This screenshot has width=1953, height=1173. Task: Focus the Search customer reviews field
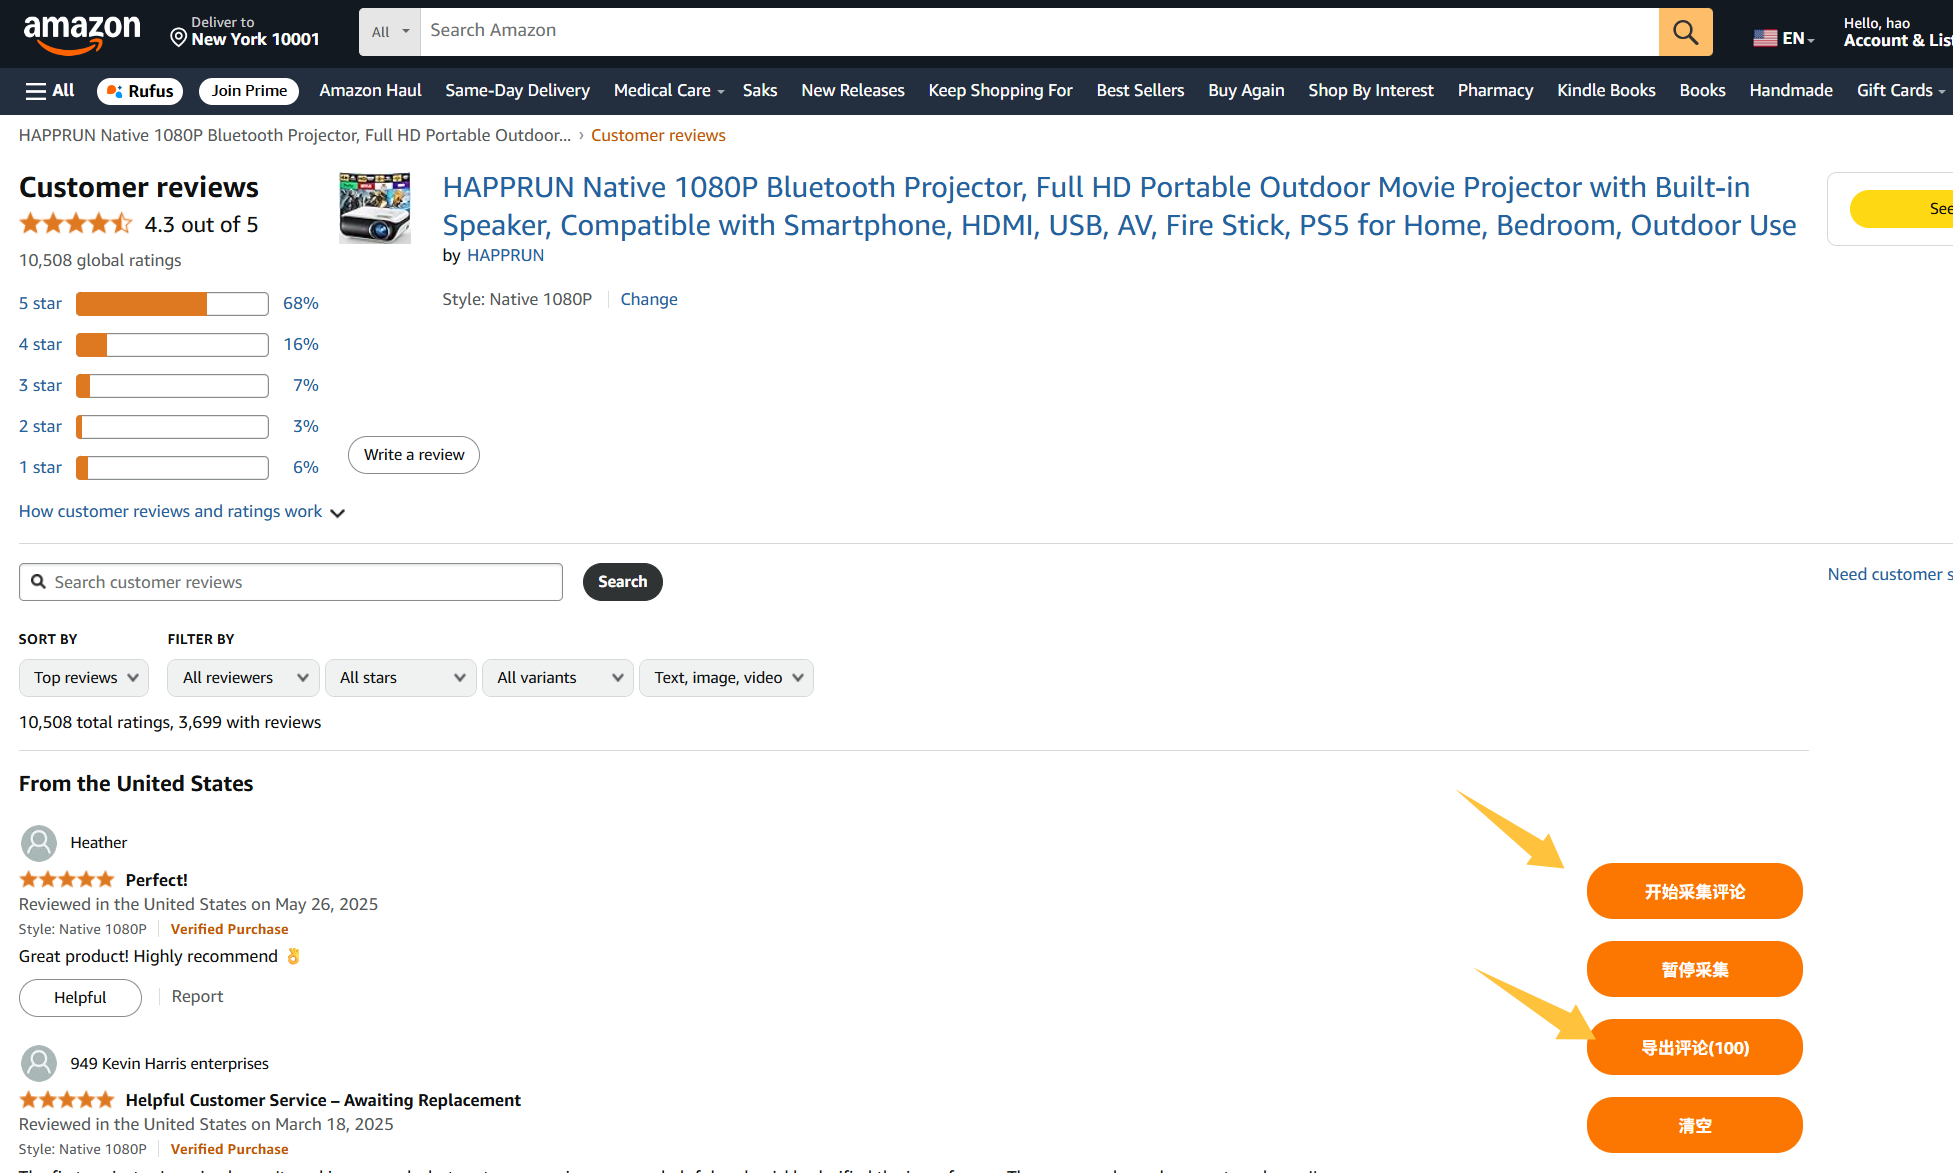tap(291, 582)
